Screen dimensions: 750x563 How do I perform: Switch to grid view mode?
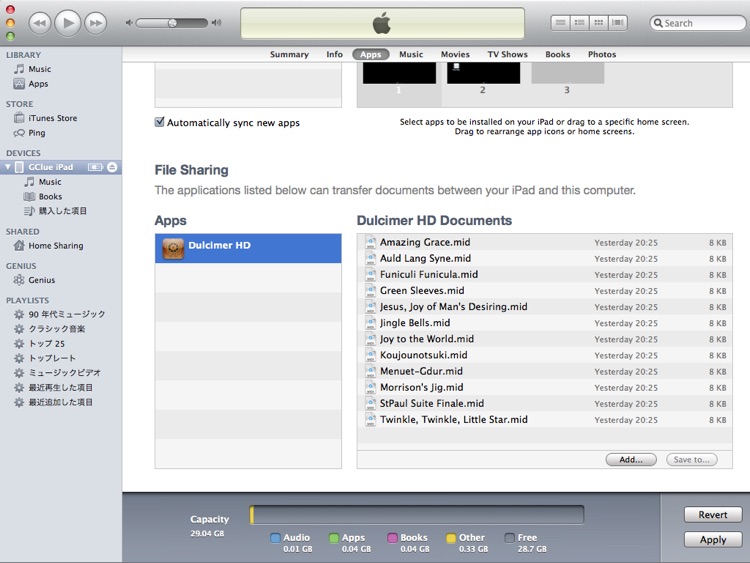point(598,22)
